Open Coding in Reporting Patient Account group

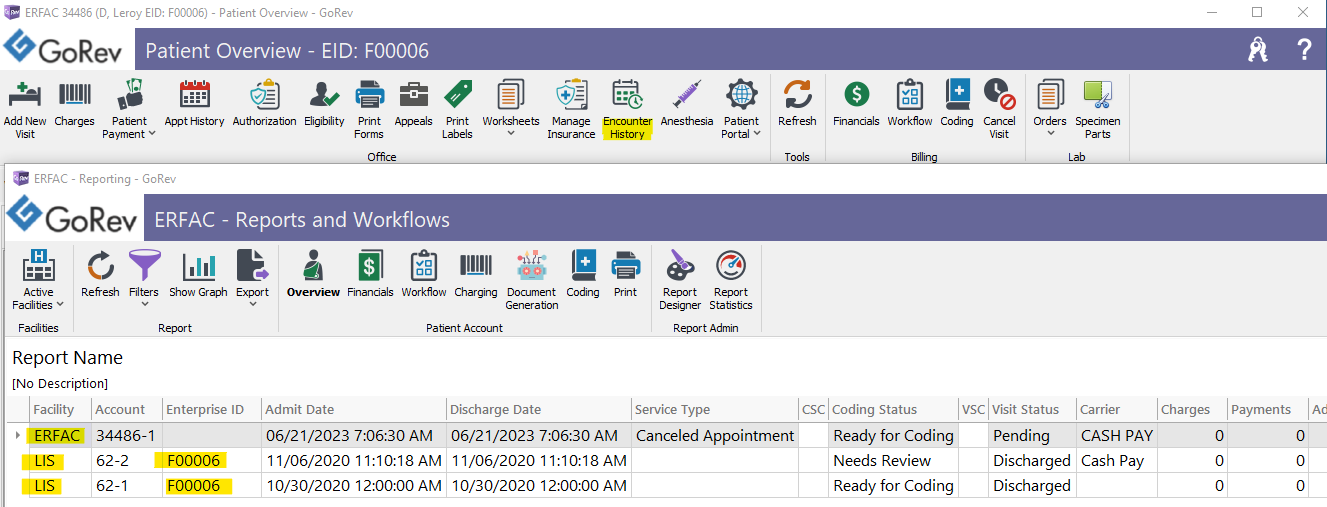coord(583,275)
